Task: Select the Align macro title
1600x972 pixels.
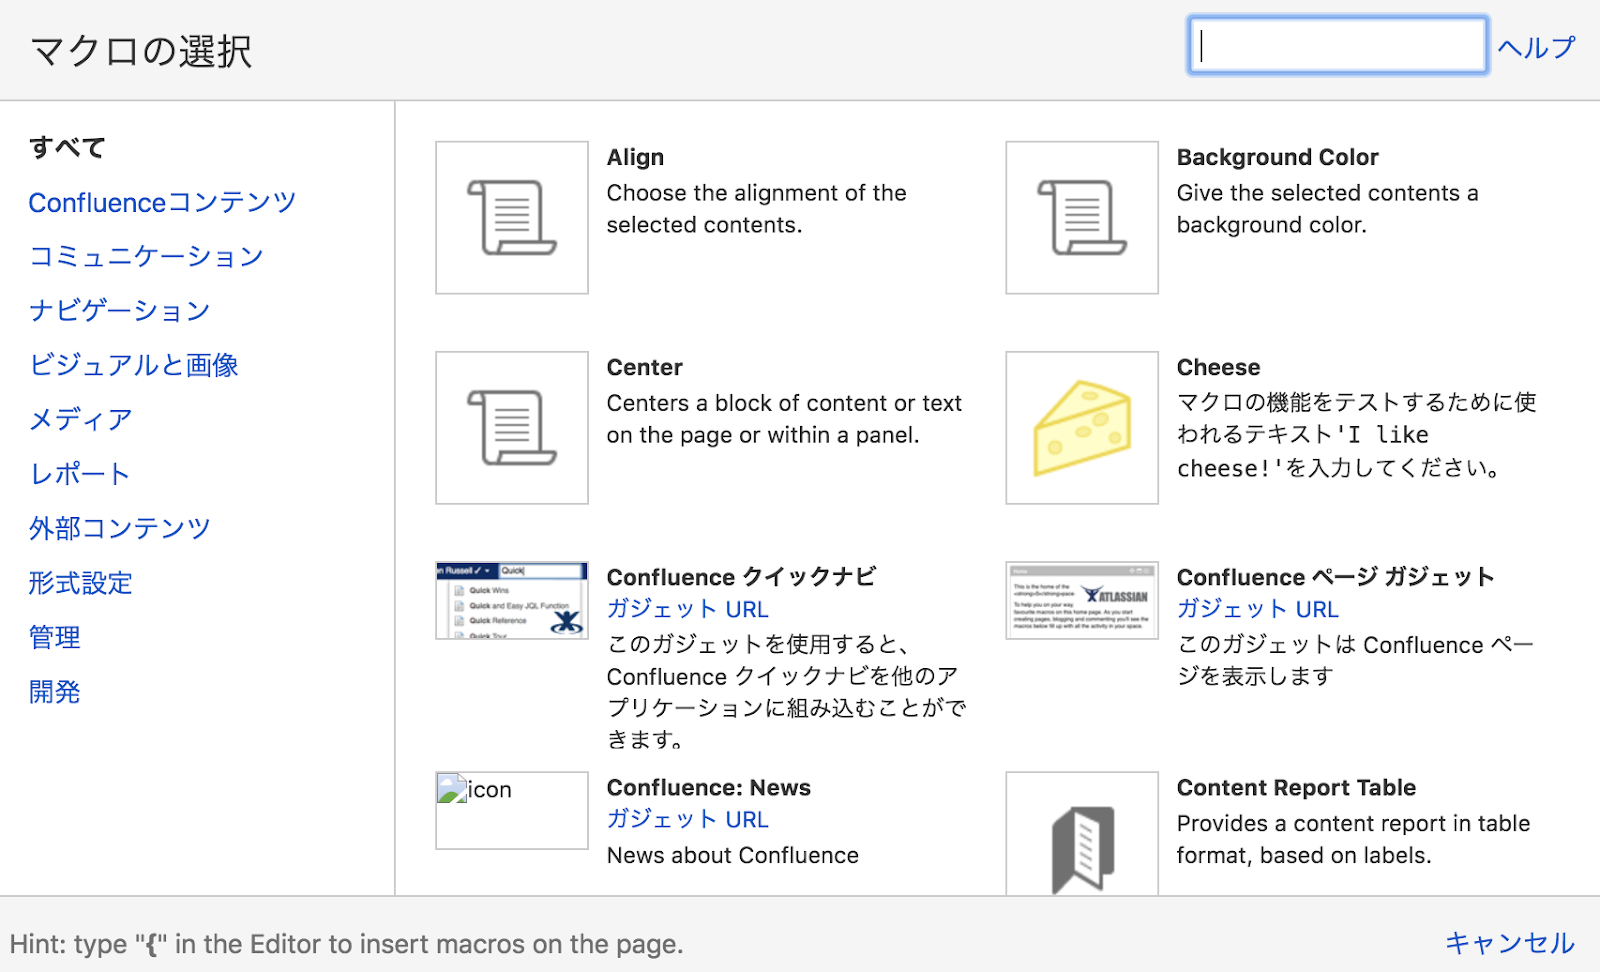Action: [635, 157]
